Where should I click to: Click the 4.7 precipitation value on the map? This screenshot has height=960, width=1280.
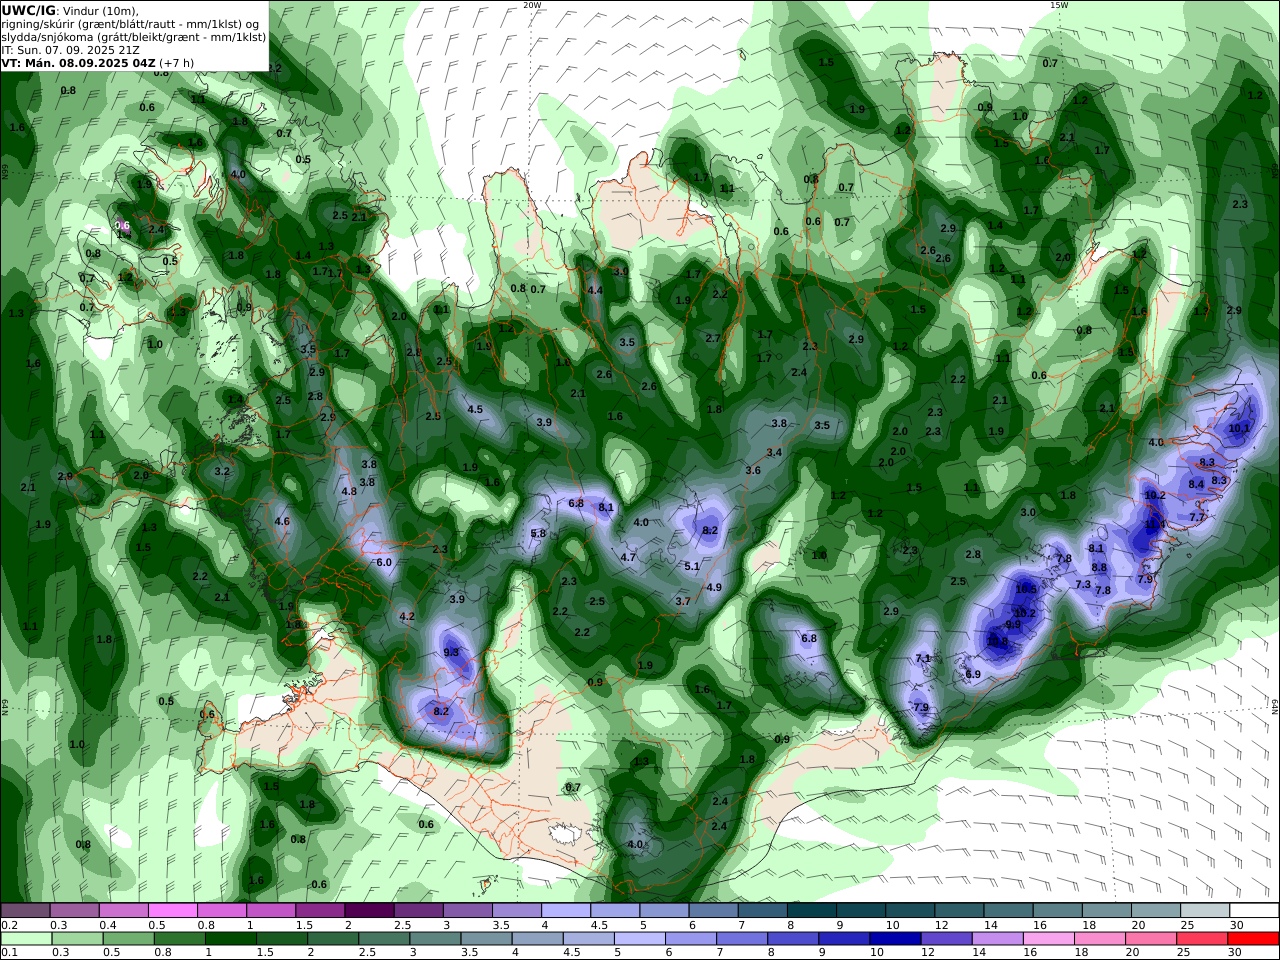click(628, 557)
